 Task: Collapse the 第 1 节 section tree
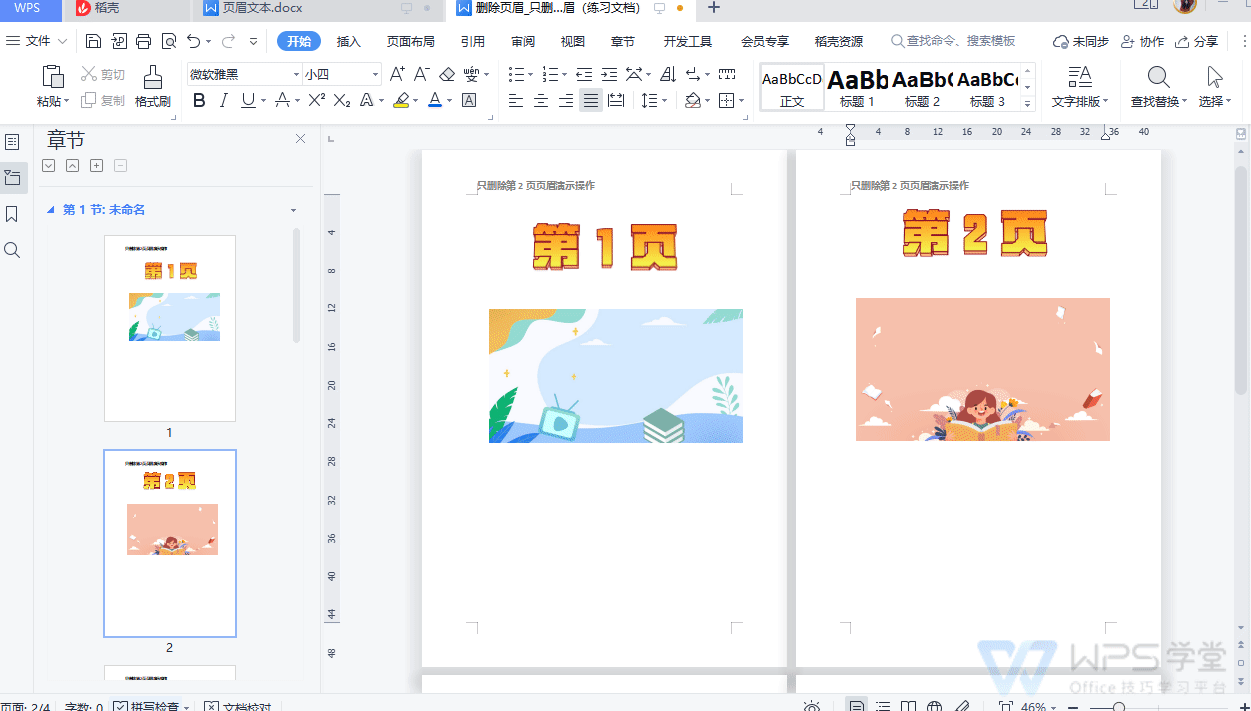click(51, 210)
